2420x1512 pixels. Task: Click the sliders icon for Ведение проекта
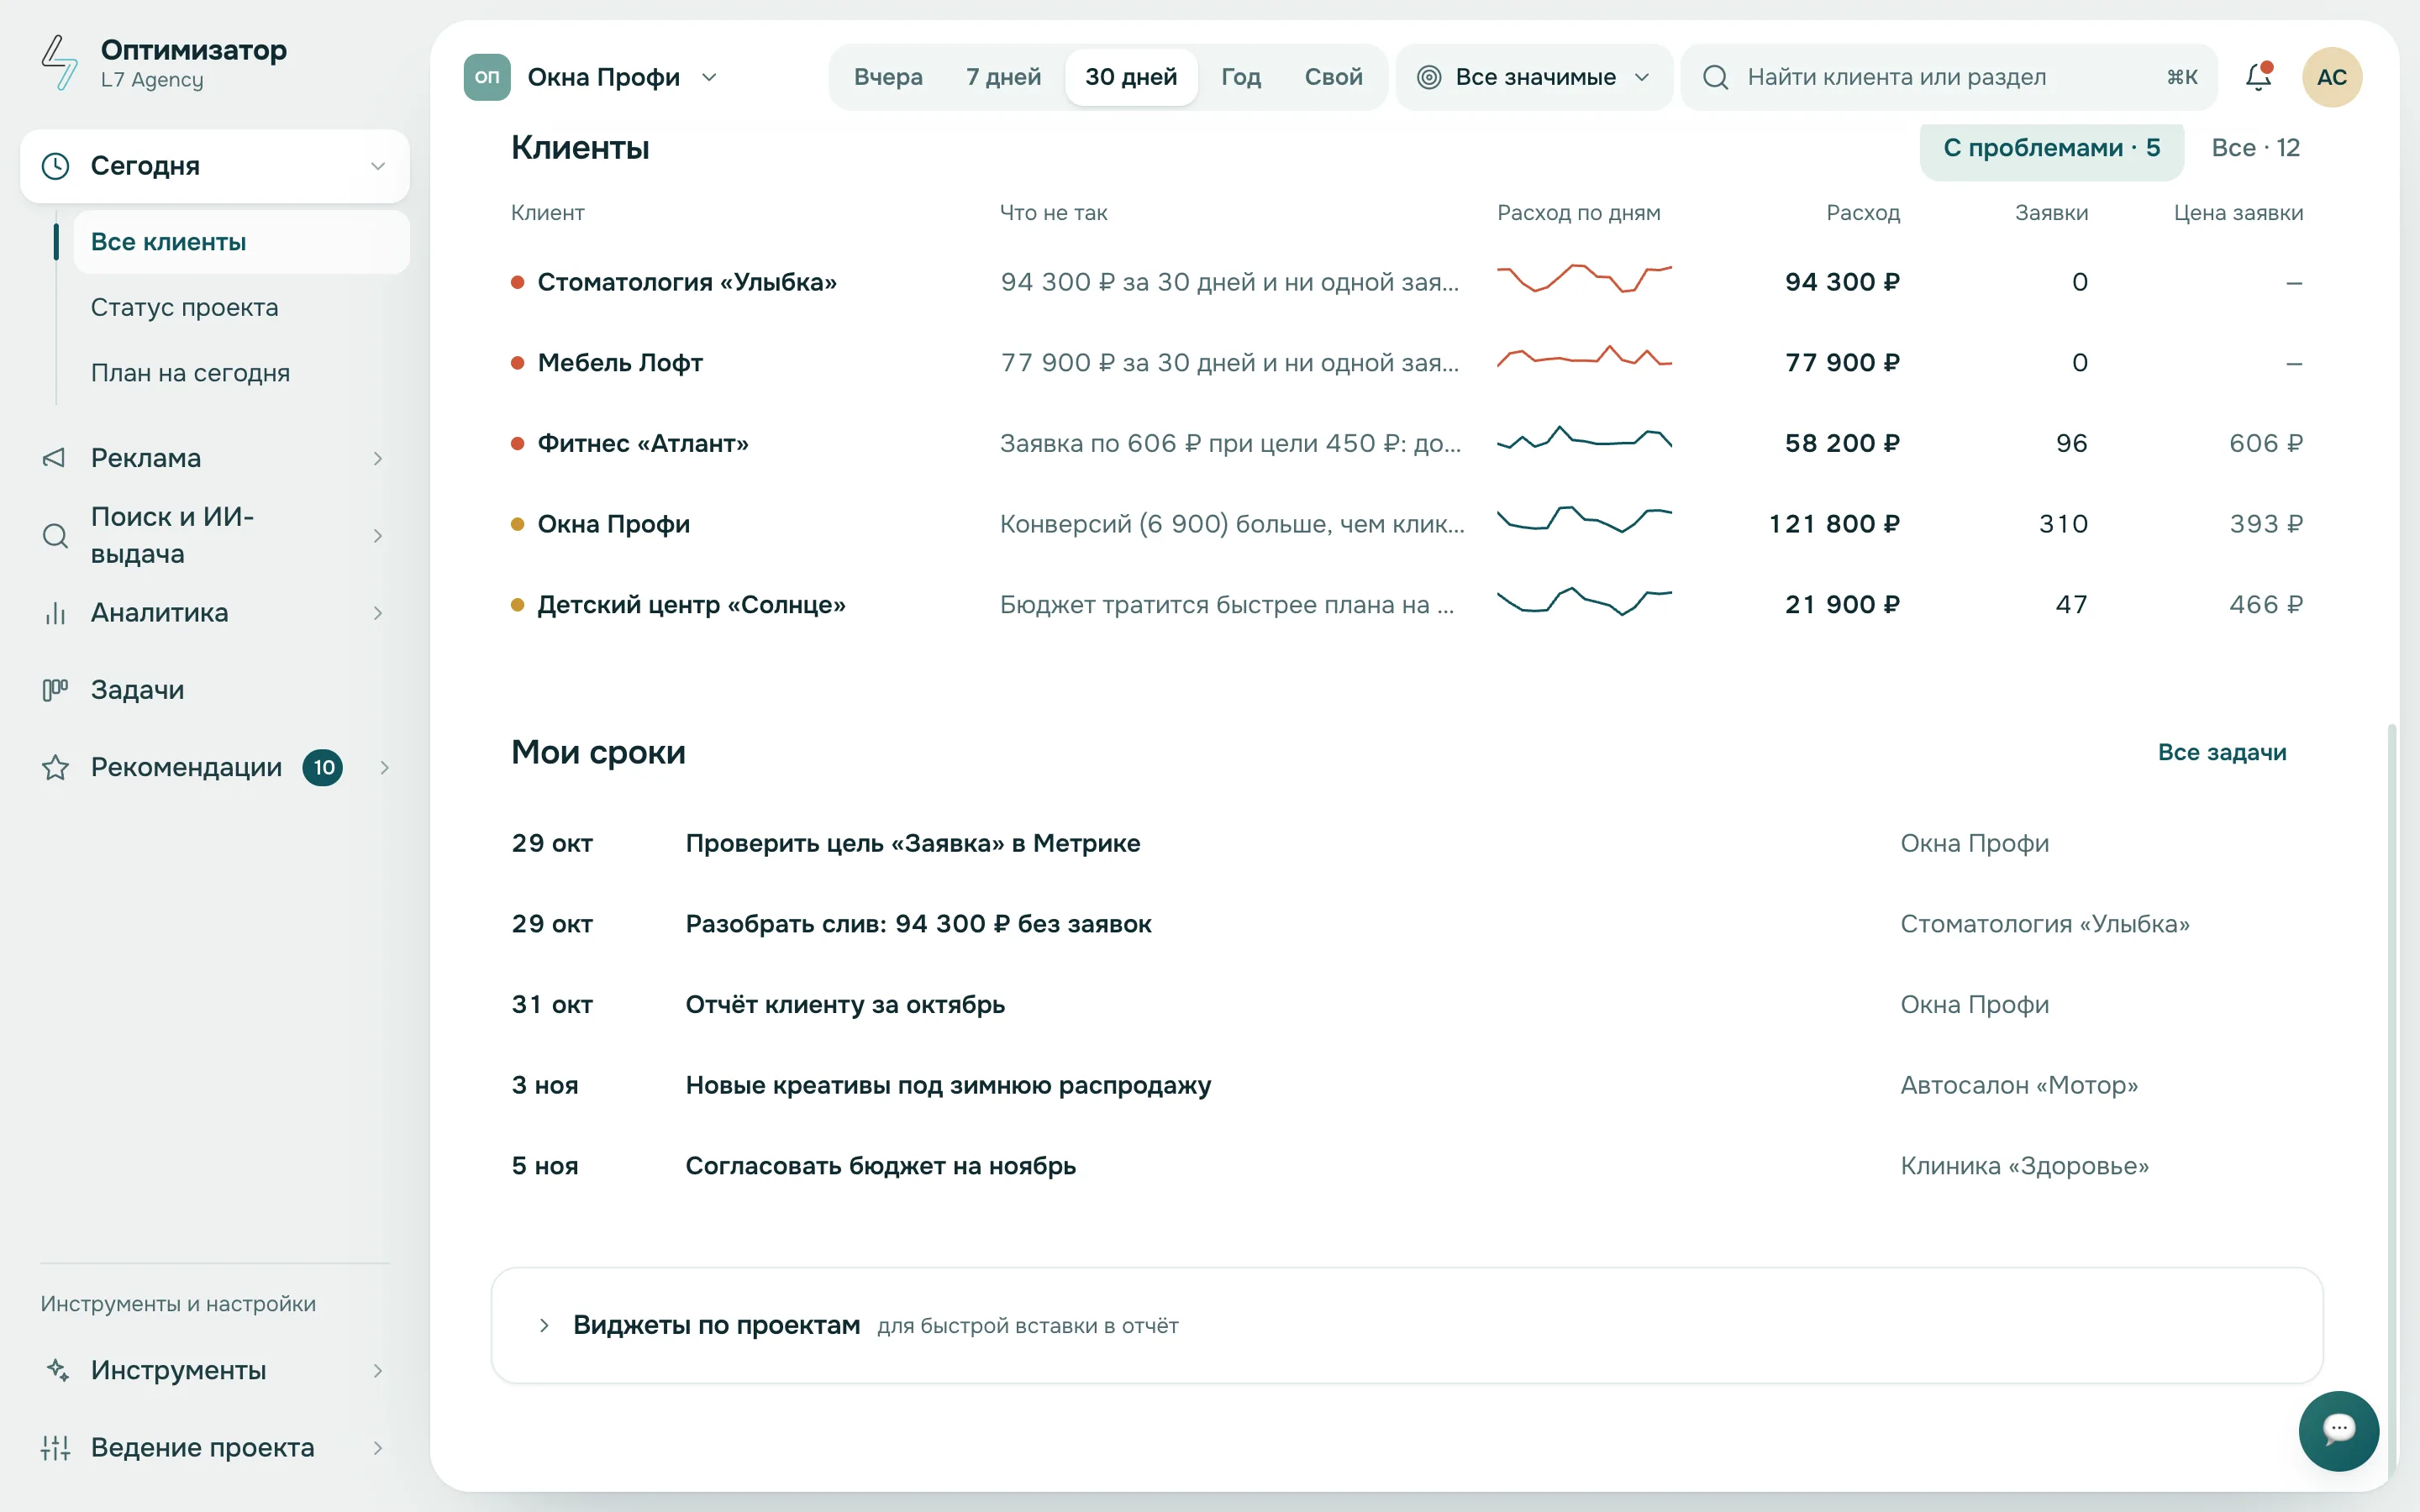(x=55, y=1447)
